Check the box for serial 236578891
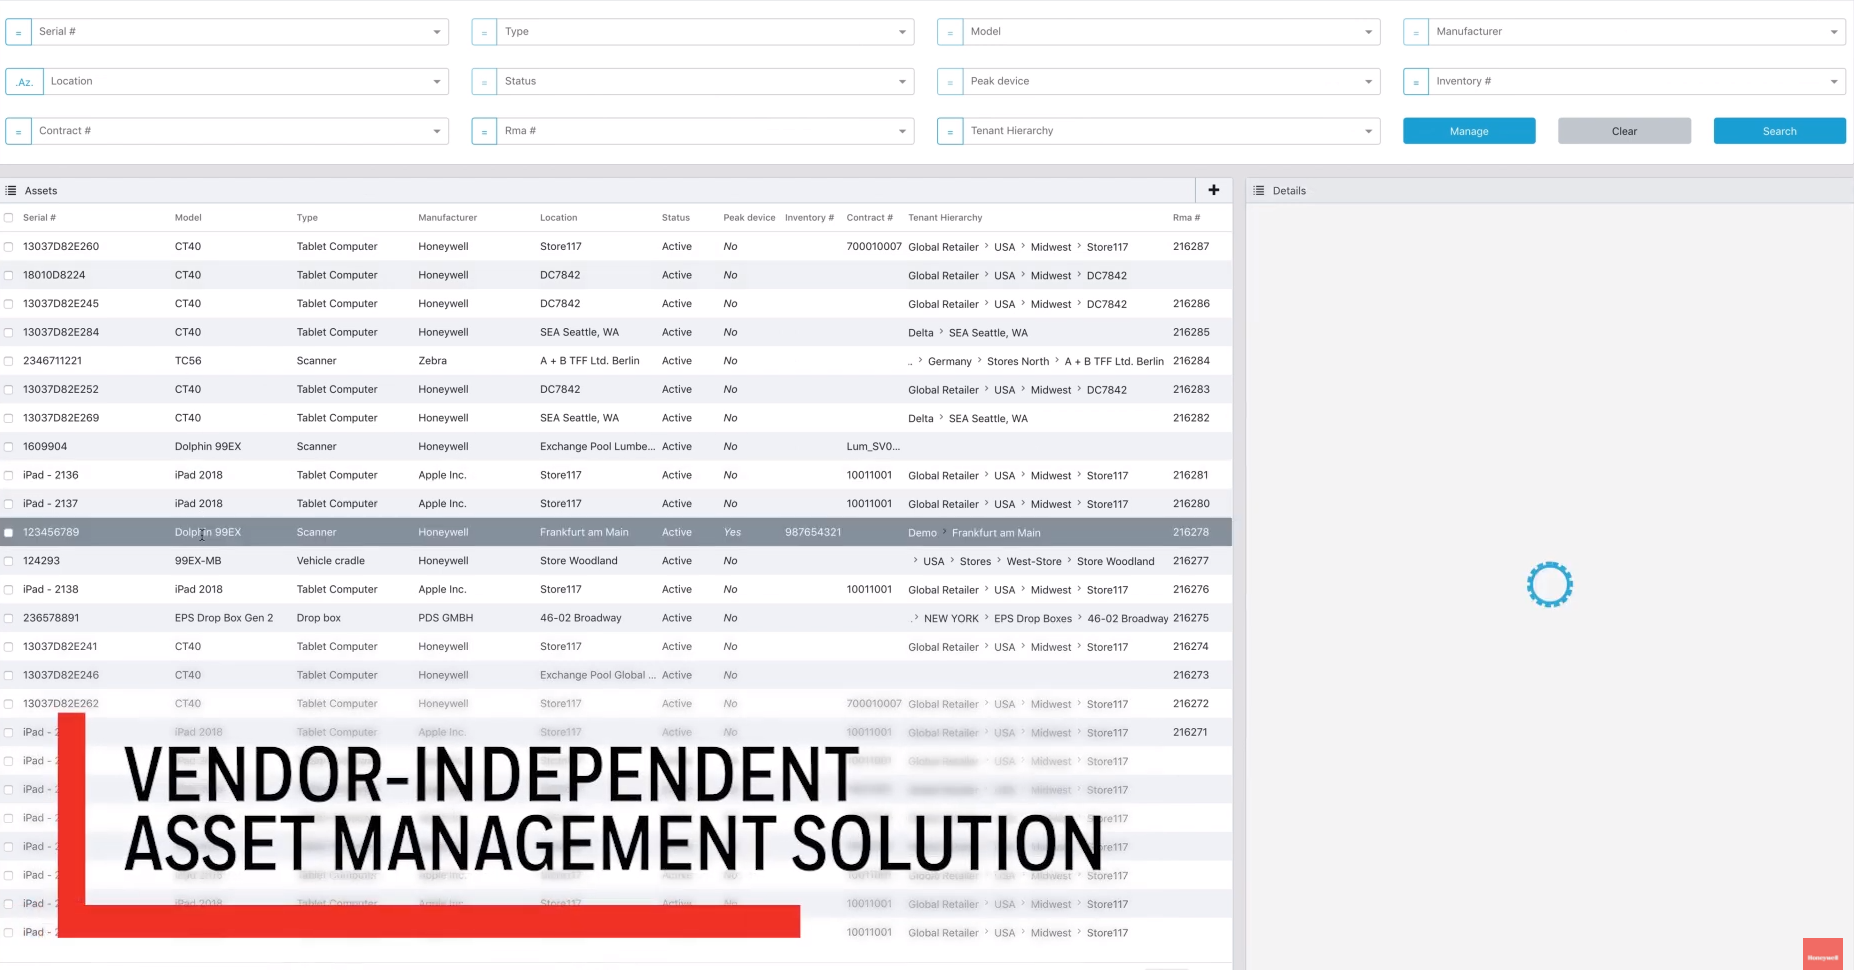Image resolution: width=1854 pixels, height=970 pixels. (x=9, y=618)
